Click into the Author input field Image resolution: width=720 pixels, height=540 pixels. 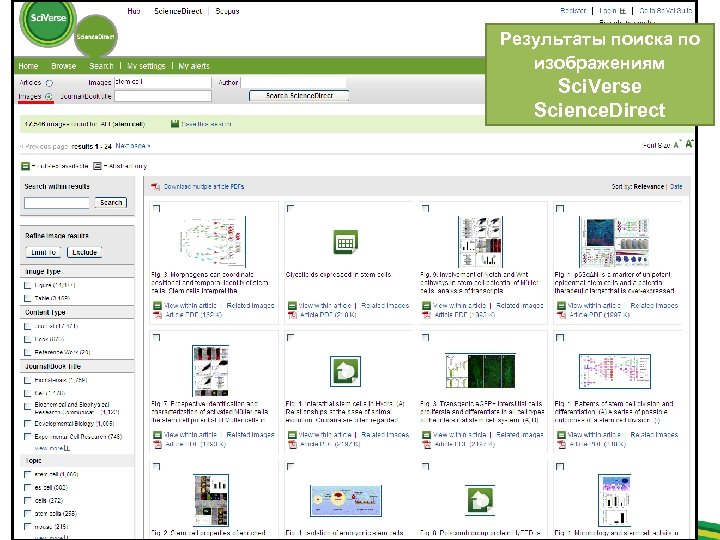coord(294,83)
